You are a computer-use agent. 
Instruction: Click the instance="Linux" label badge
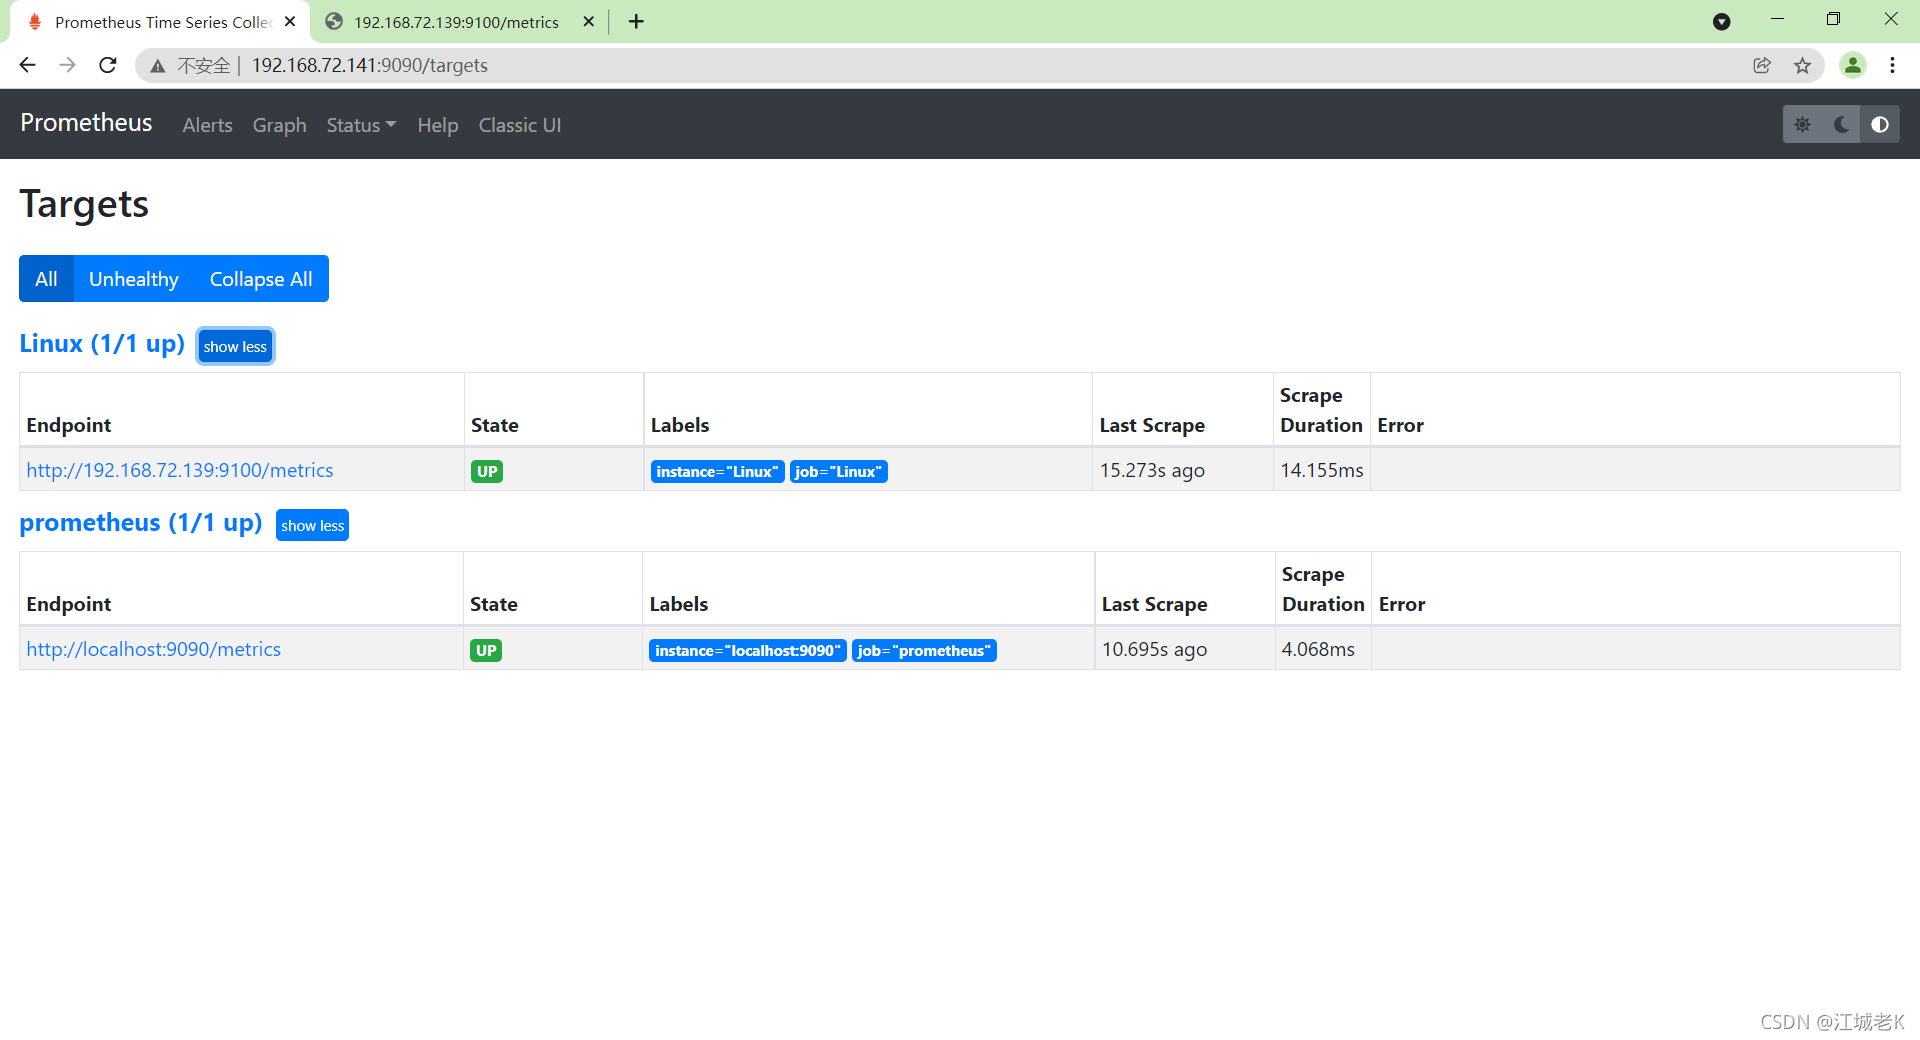tap(717, 471)
